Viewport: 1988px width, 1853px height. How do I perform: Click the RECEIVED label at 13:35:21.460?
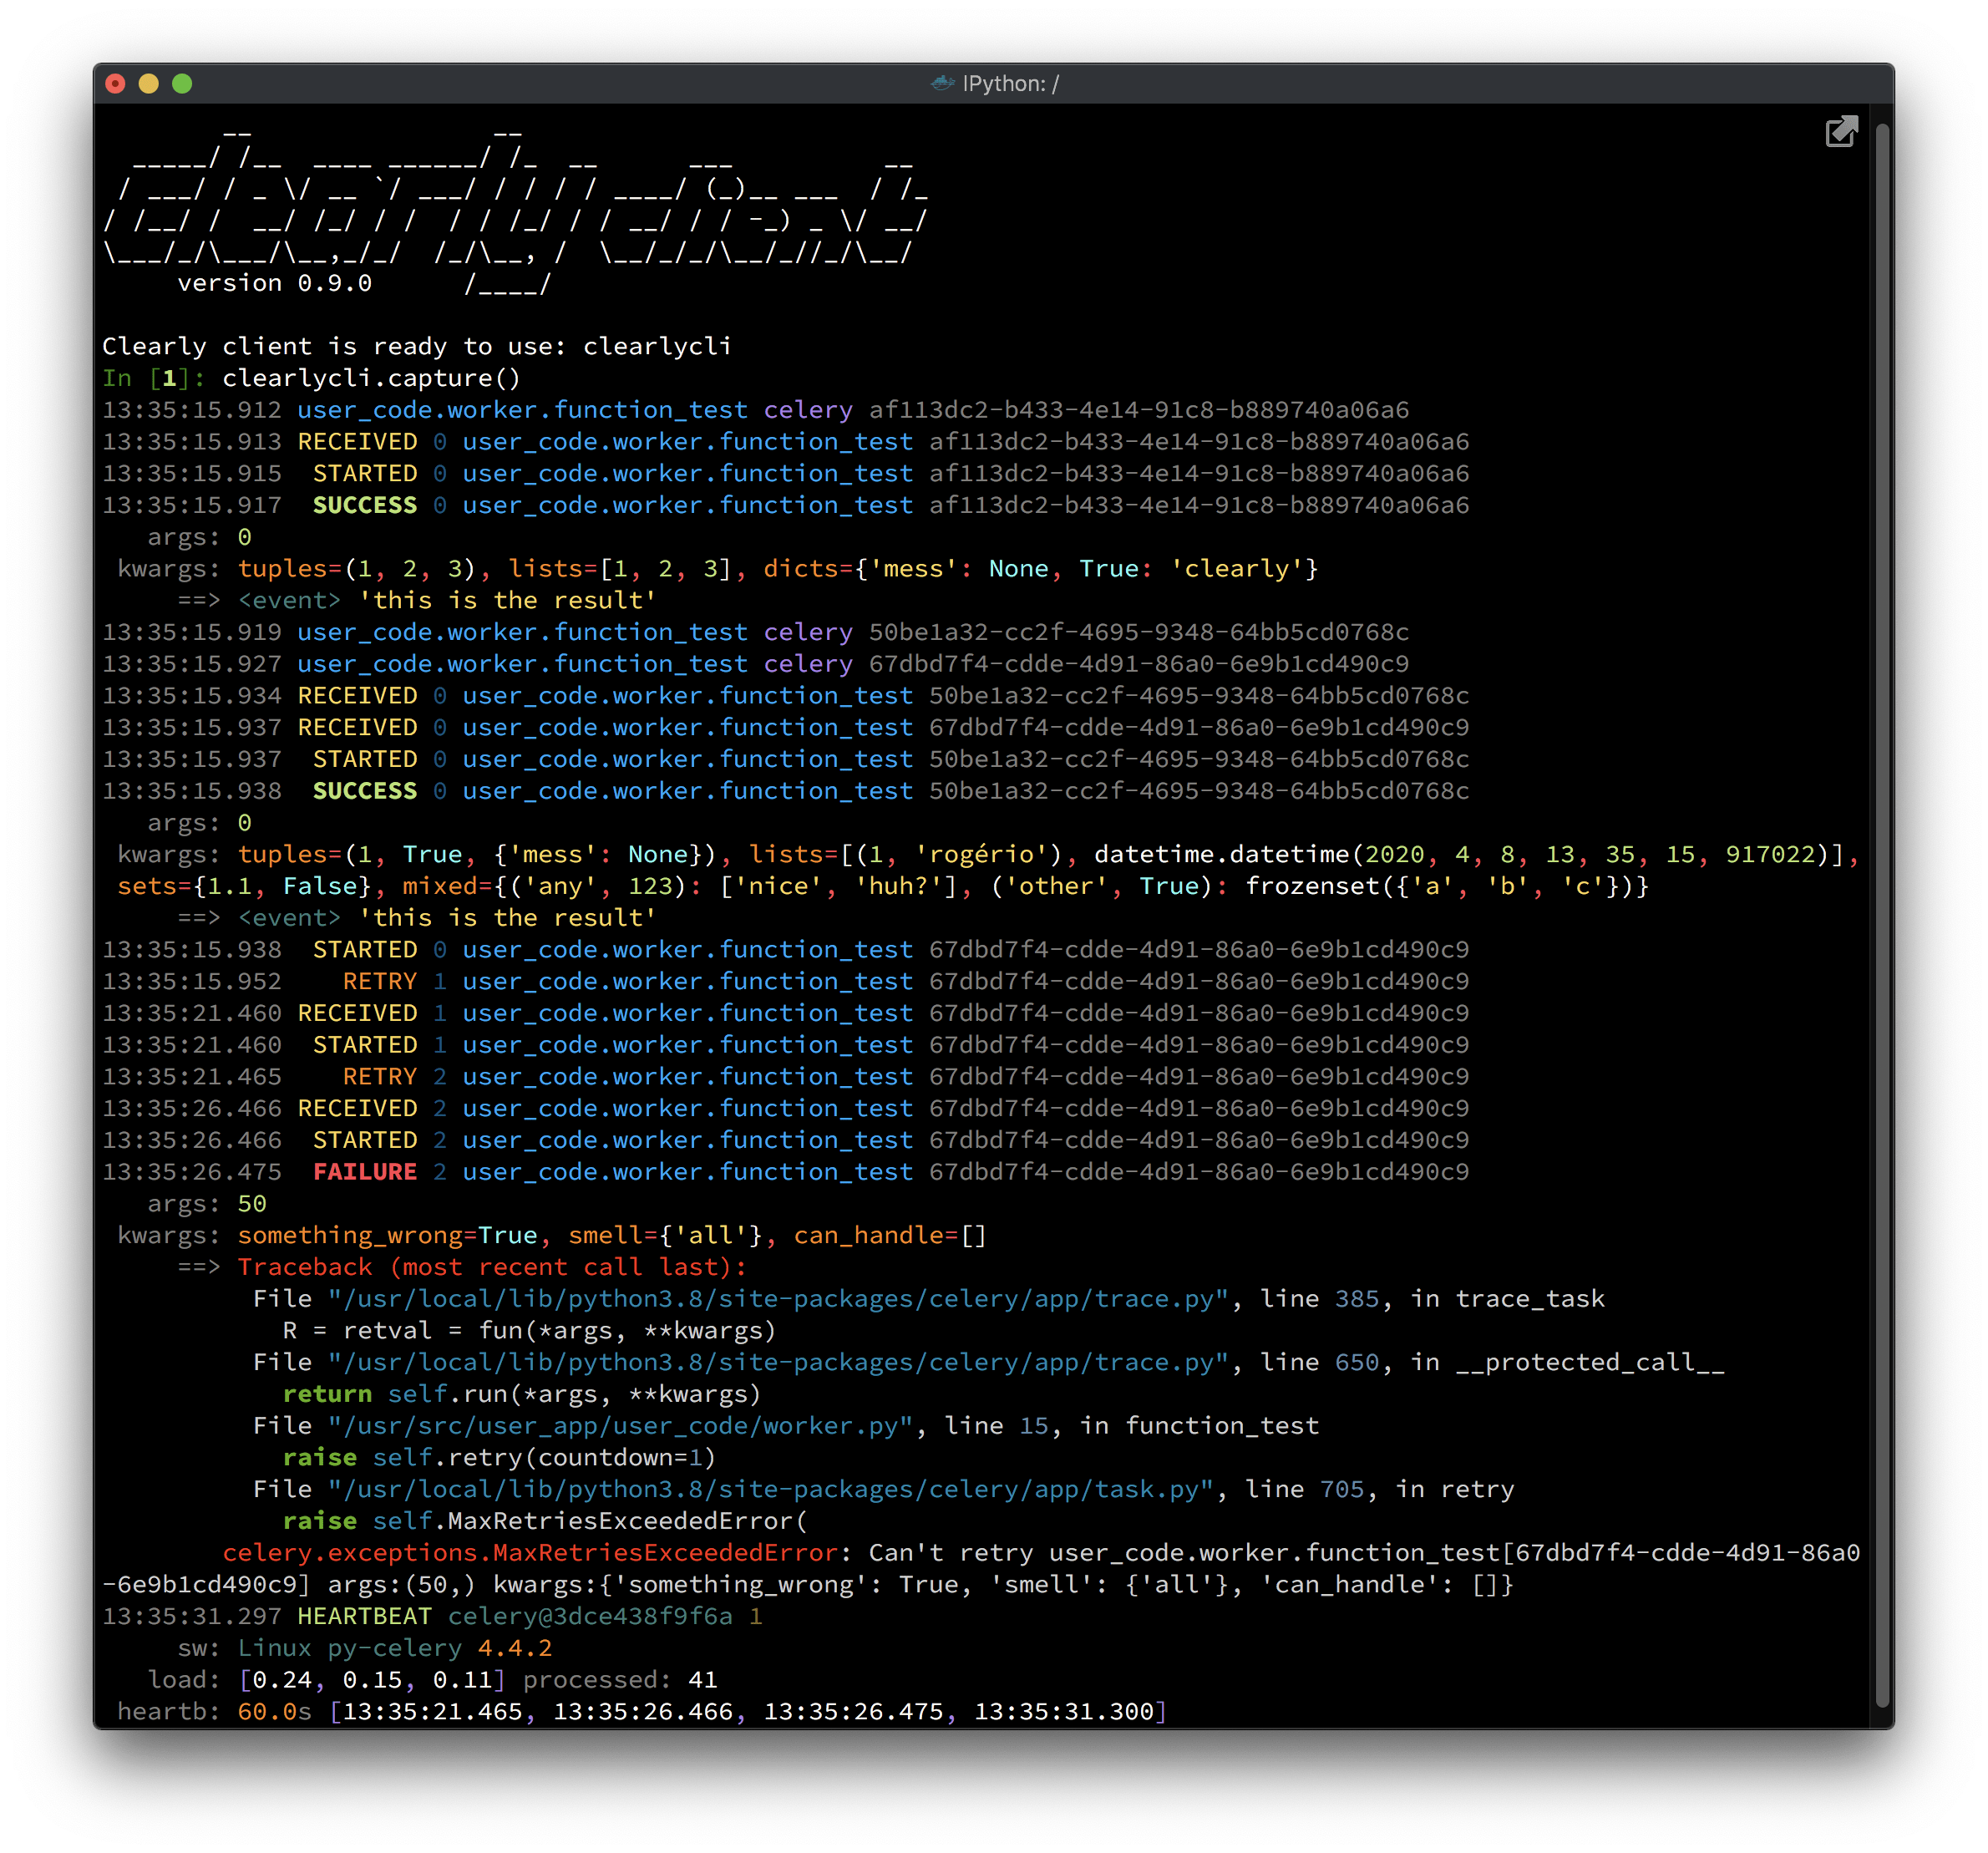click(358, 1013)
